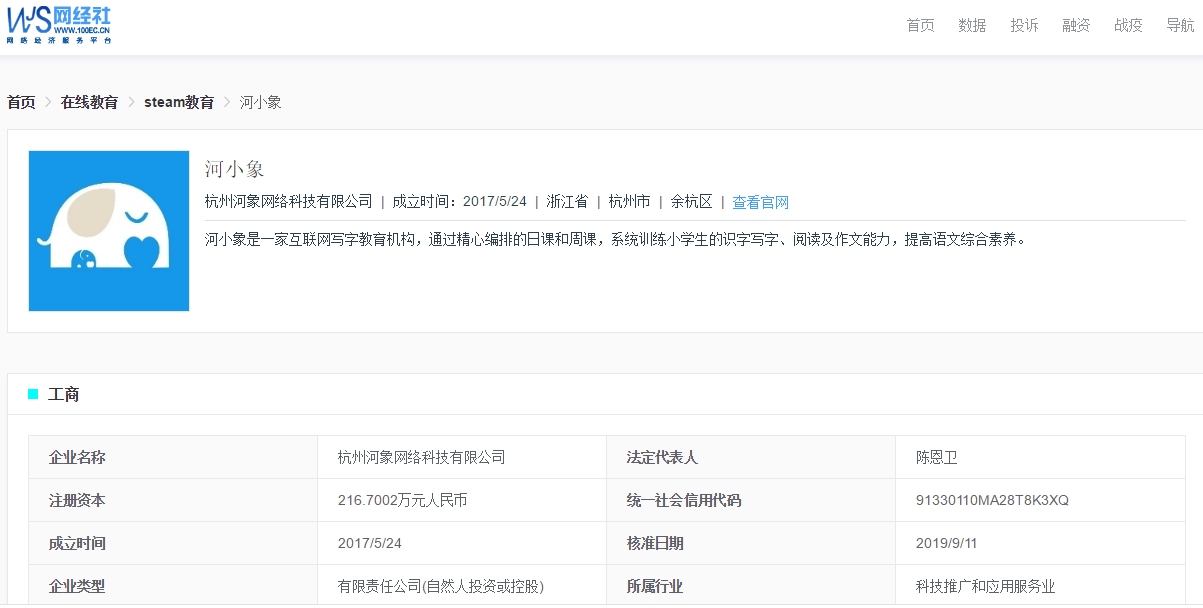Click the 科技推广和应用服务业 cell
The width and height of the screenshot is (1203, 608).
(x=985, y=586)
